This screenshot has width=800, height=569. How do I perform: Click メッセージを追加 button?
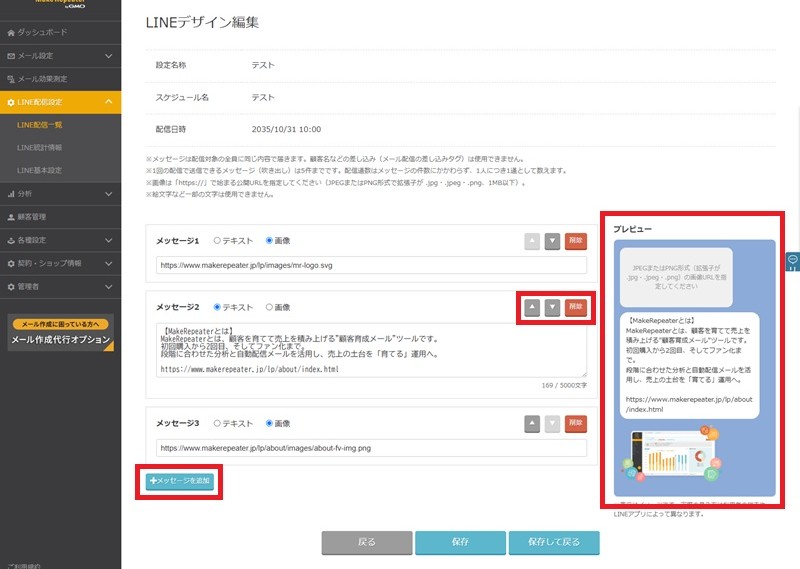[180, 481]
